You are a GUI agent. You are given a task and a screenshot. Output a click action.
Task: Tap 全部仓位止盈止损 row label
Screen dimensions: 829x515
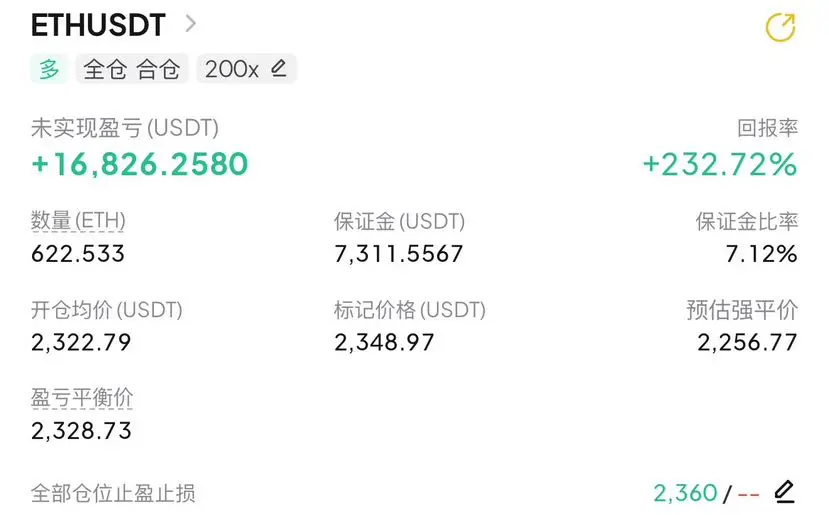click(113, 493)
